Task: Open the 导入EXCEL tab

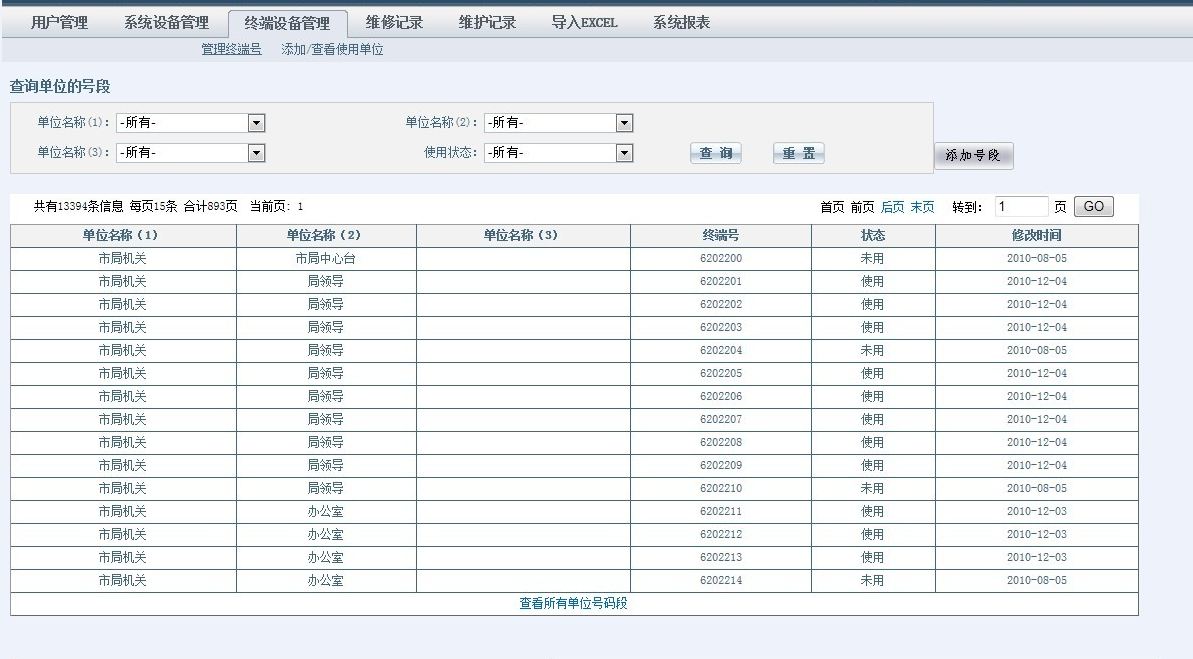Action: pyautogui.click(x=584, y=23)
